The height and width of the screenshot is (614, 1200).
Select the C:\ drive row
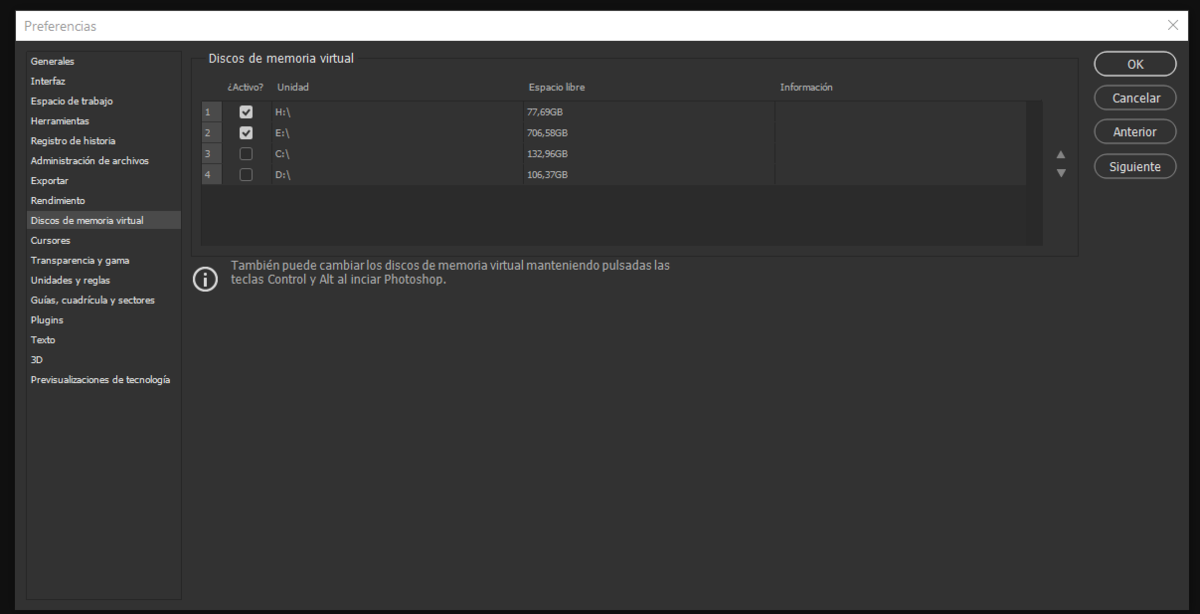[614, 153]
